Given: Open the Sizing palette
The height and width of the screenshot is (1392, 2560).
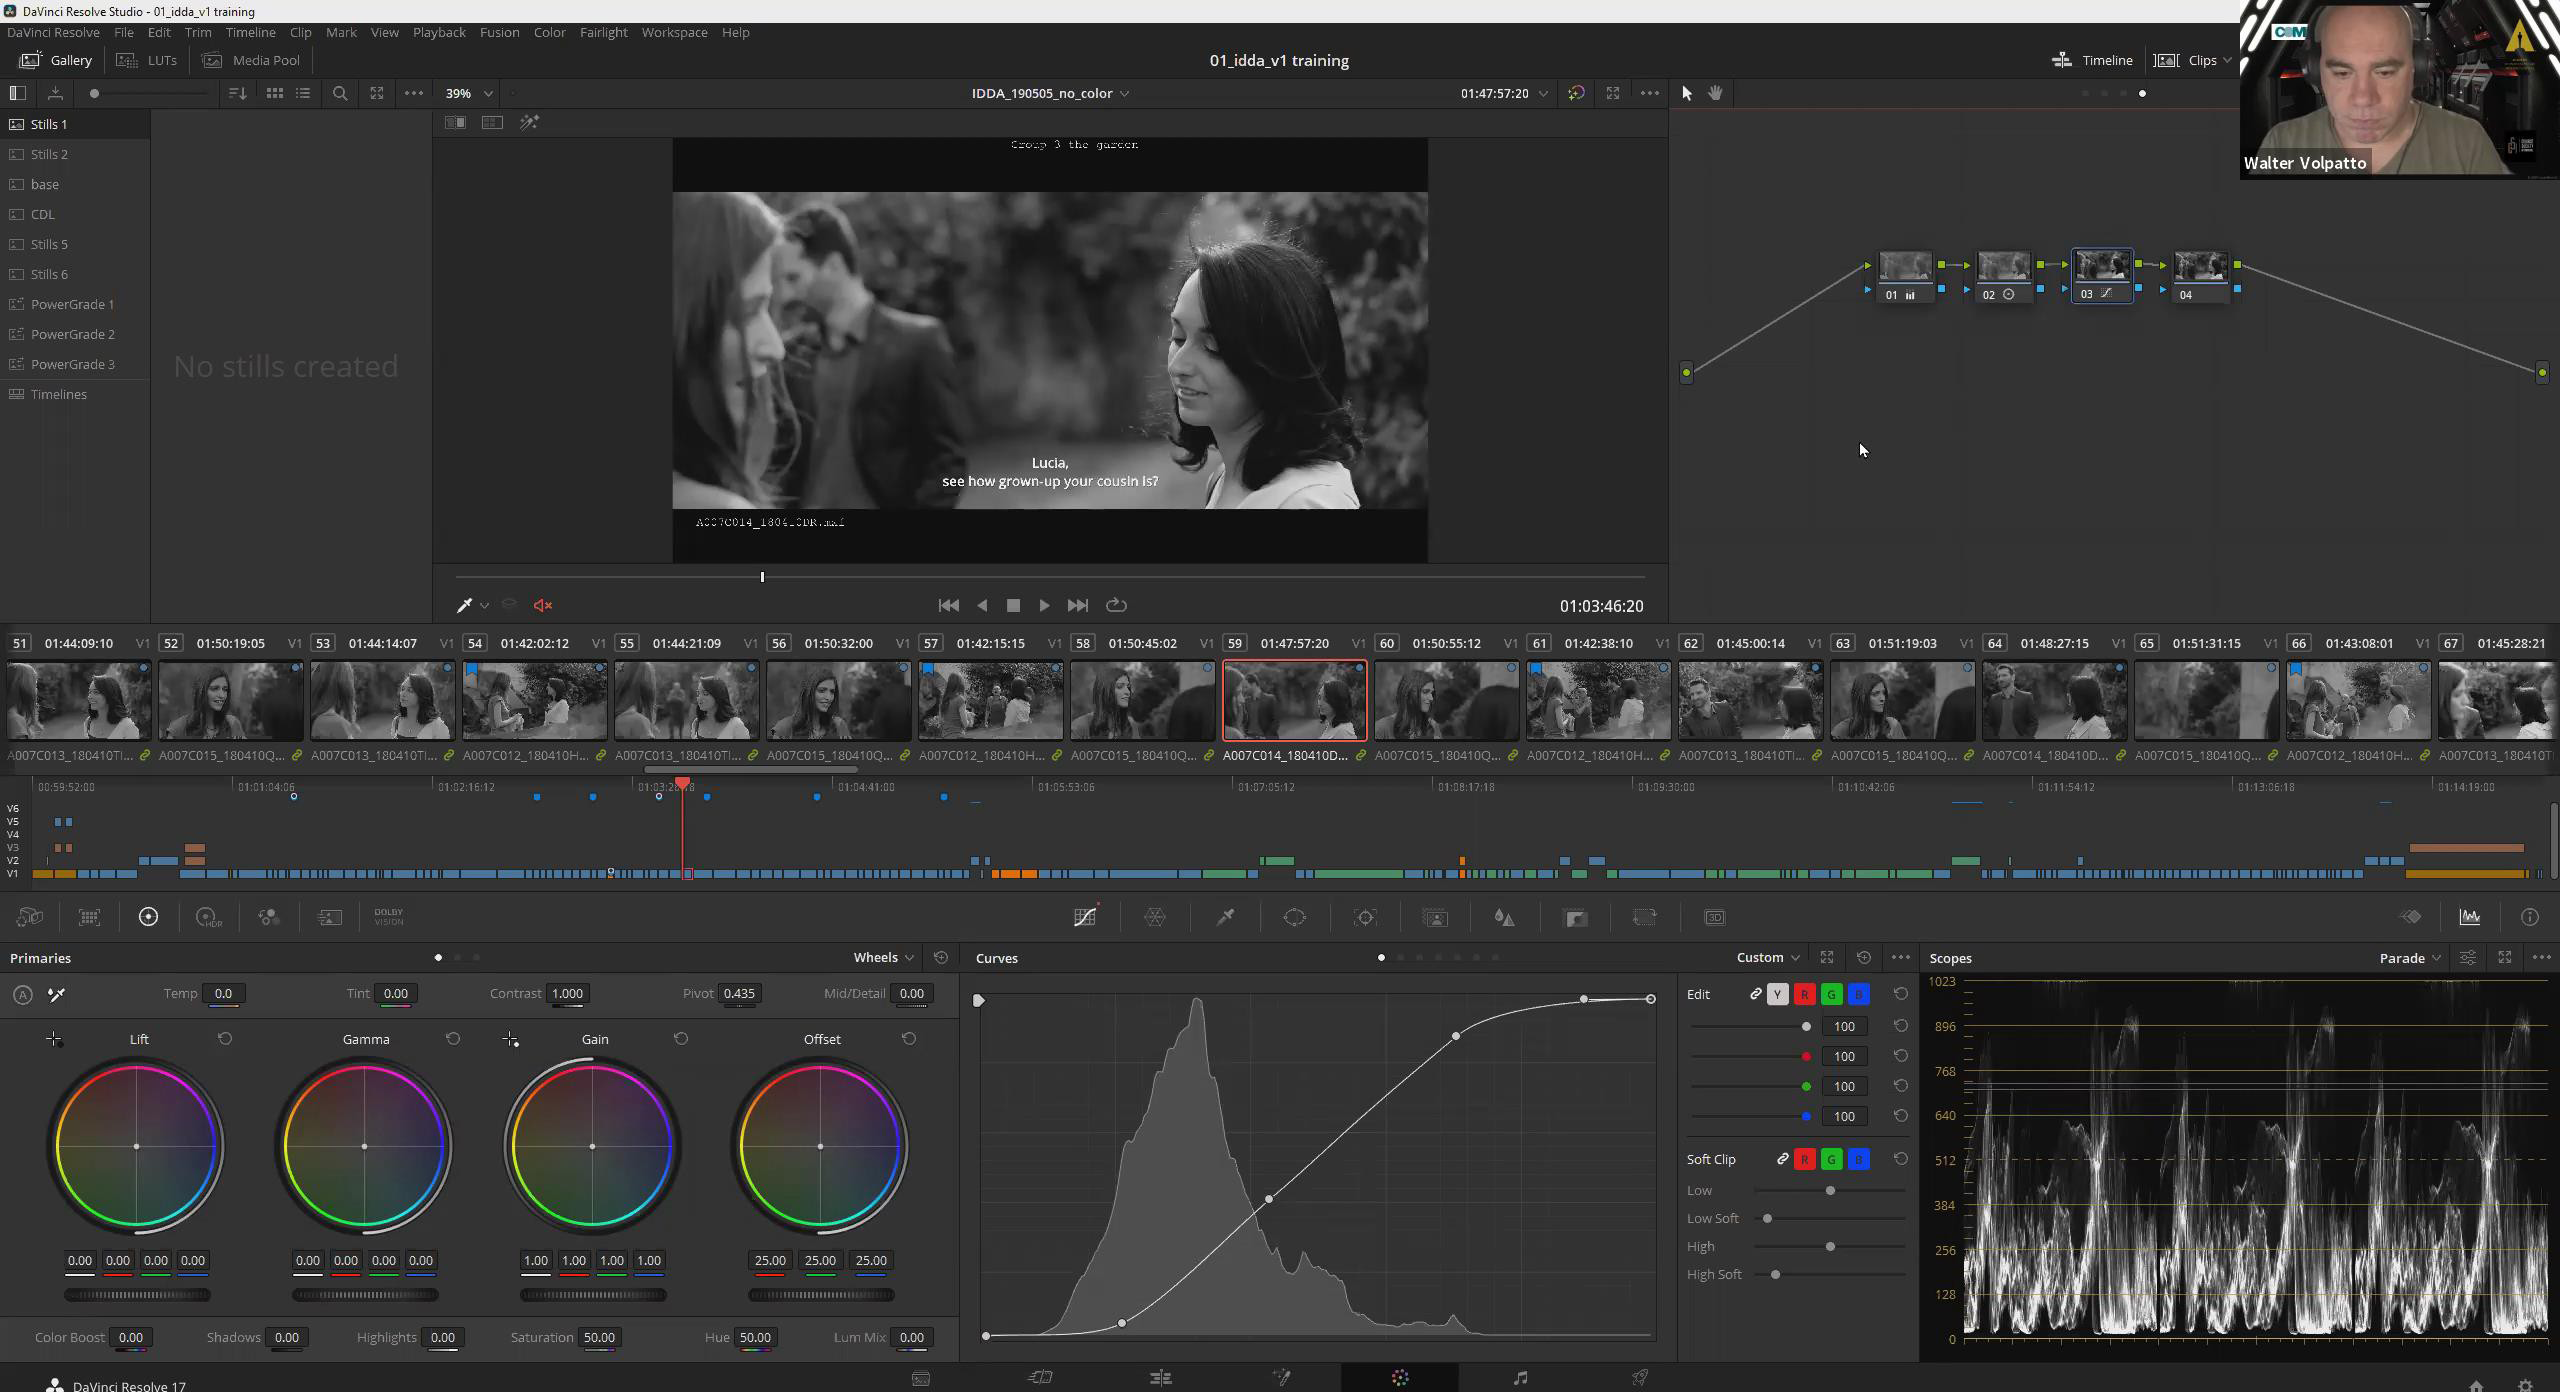Looking at the screenshot, I should [x=1645, y=917].
